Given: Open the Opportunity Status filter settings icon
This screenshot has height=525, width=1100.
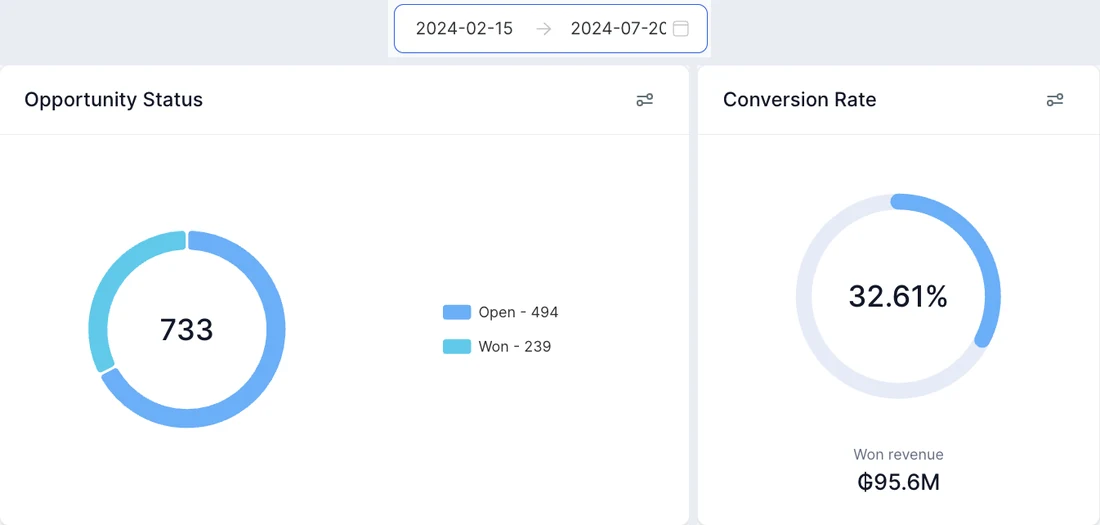Looking at the screenshot, I should click(645, 100).
